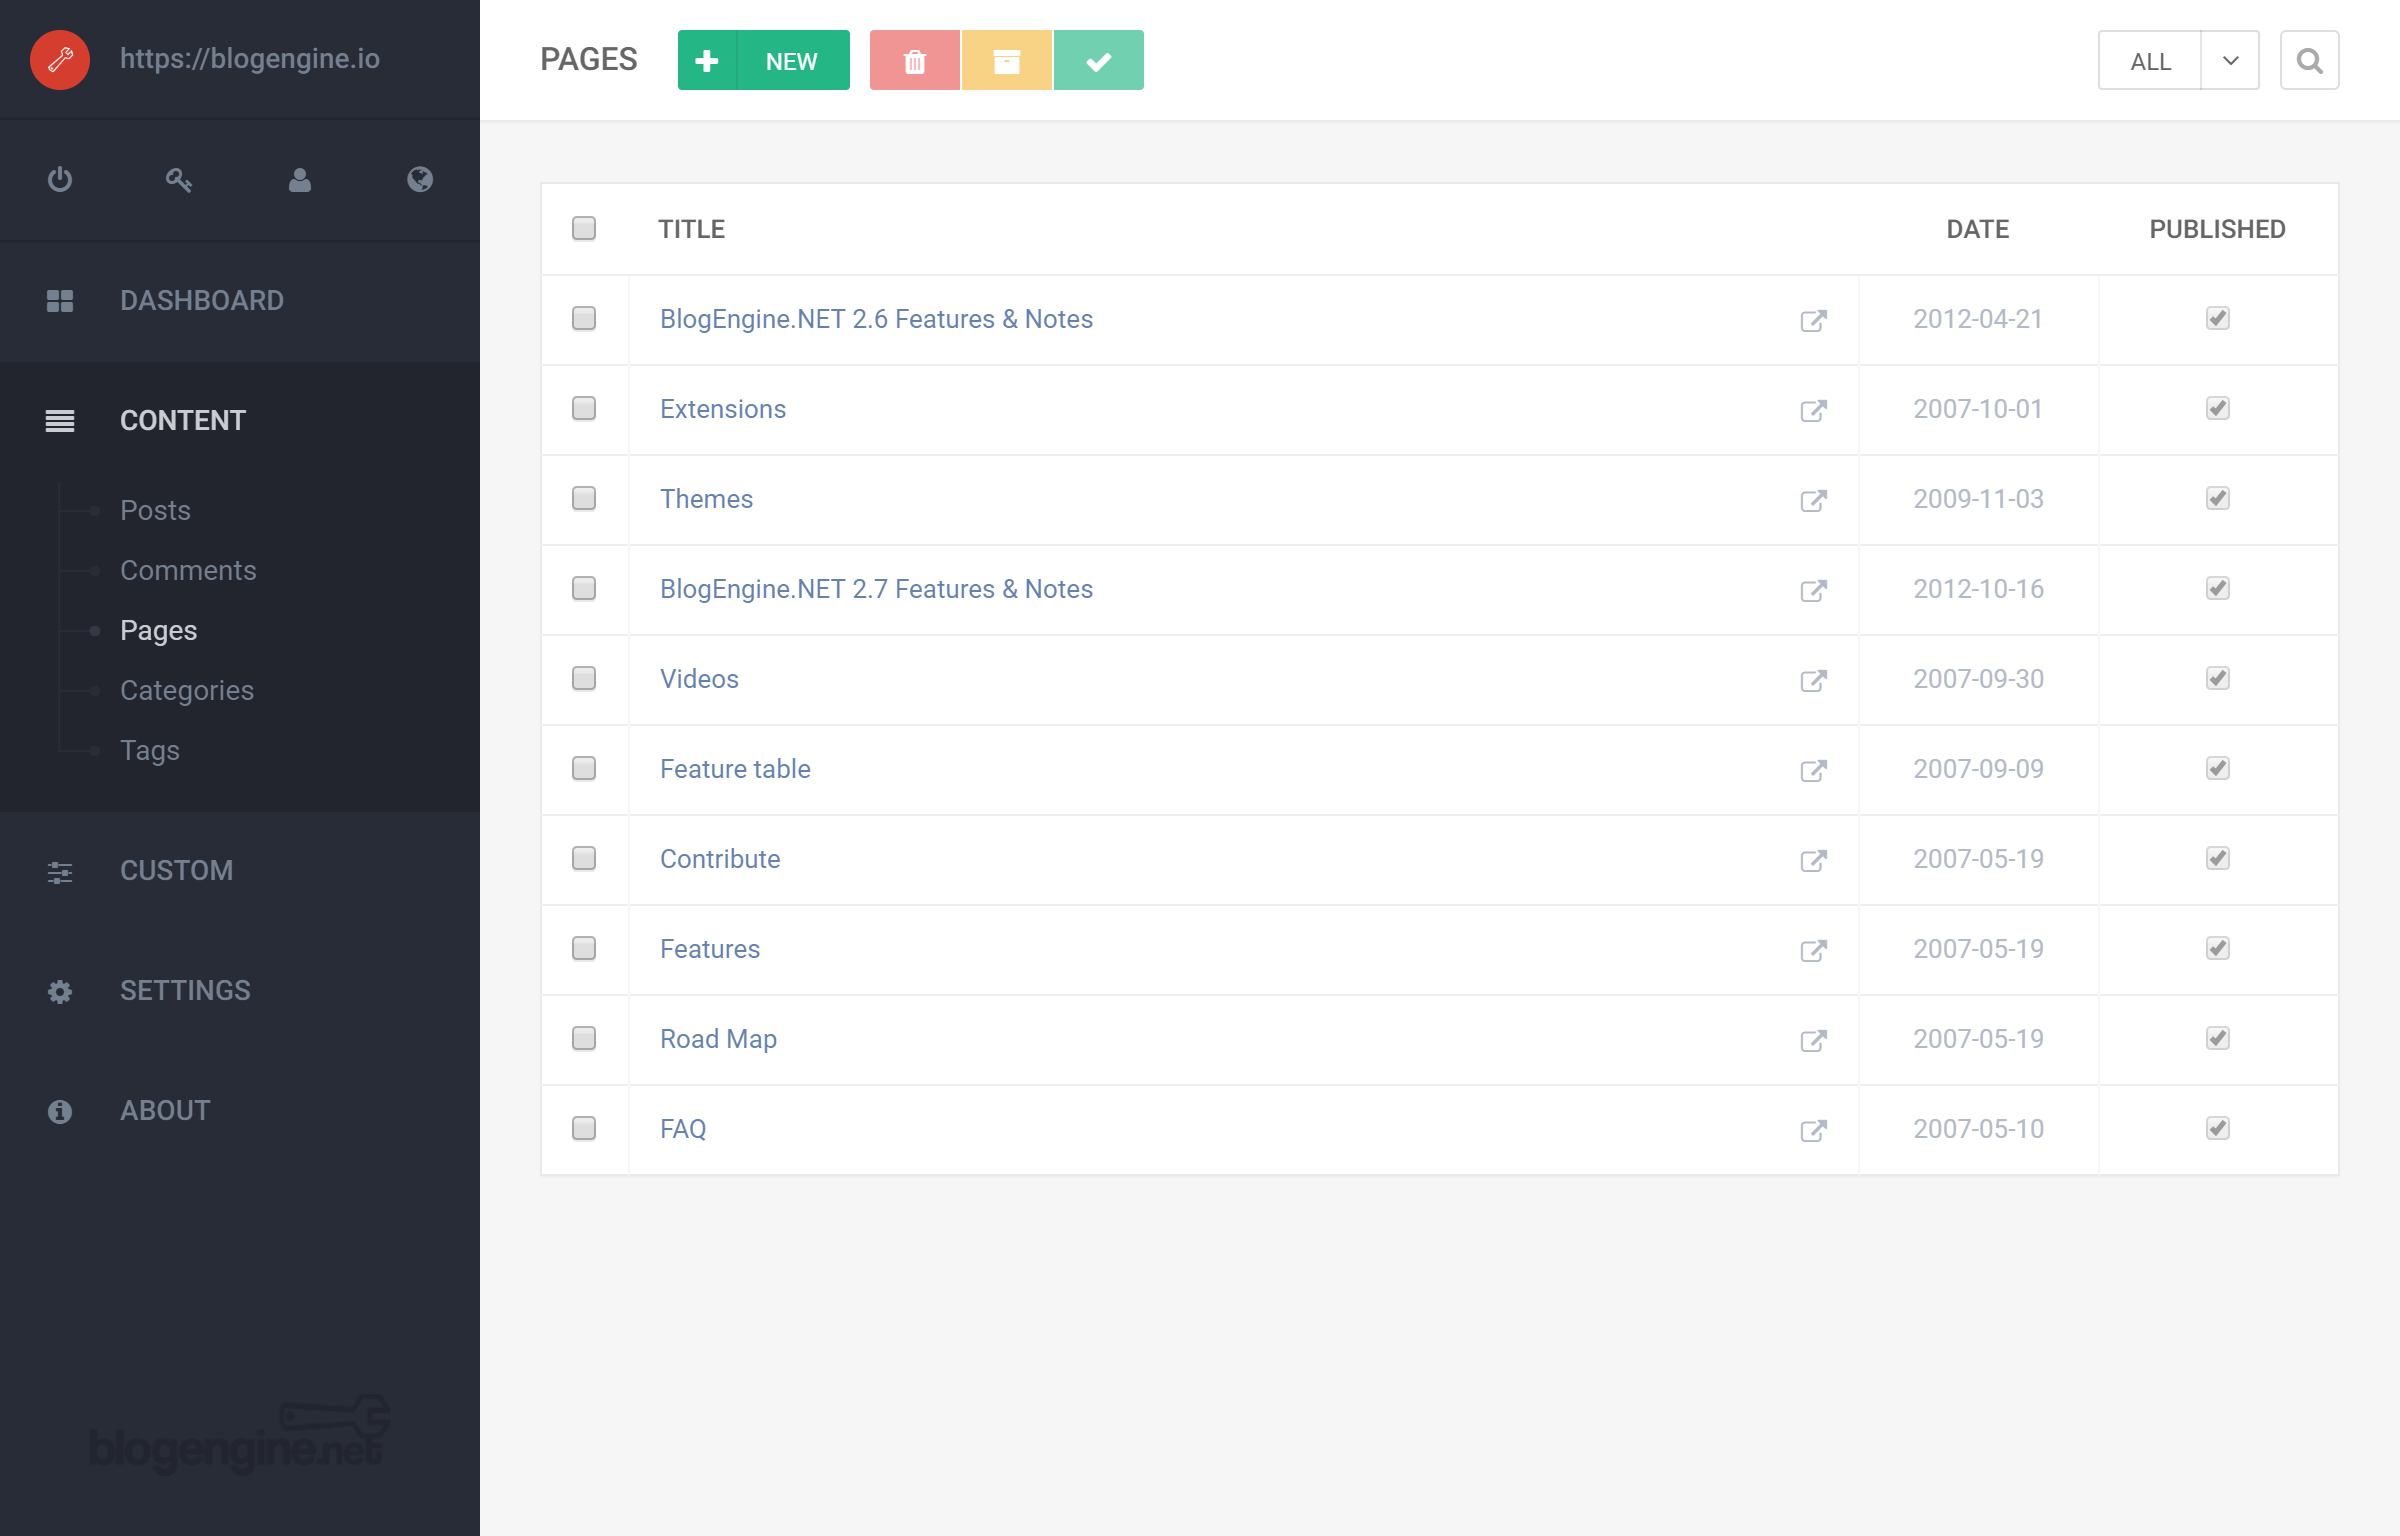Check the Feature table row checkbox

[x=584, y=769]
